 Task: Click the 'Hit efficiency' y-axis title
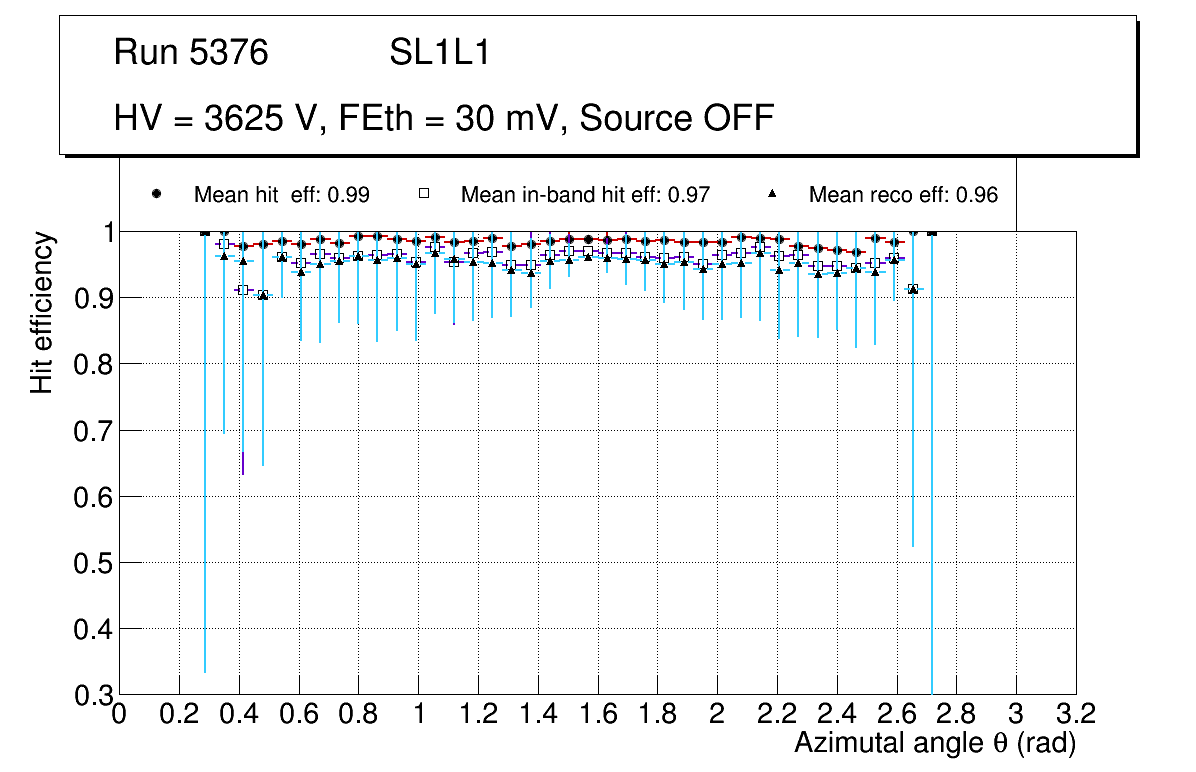[41, 313]
